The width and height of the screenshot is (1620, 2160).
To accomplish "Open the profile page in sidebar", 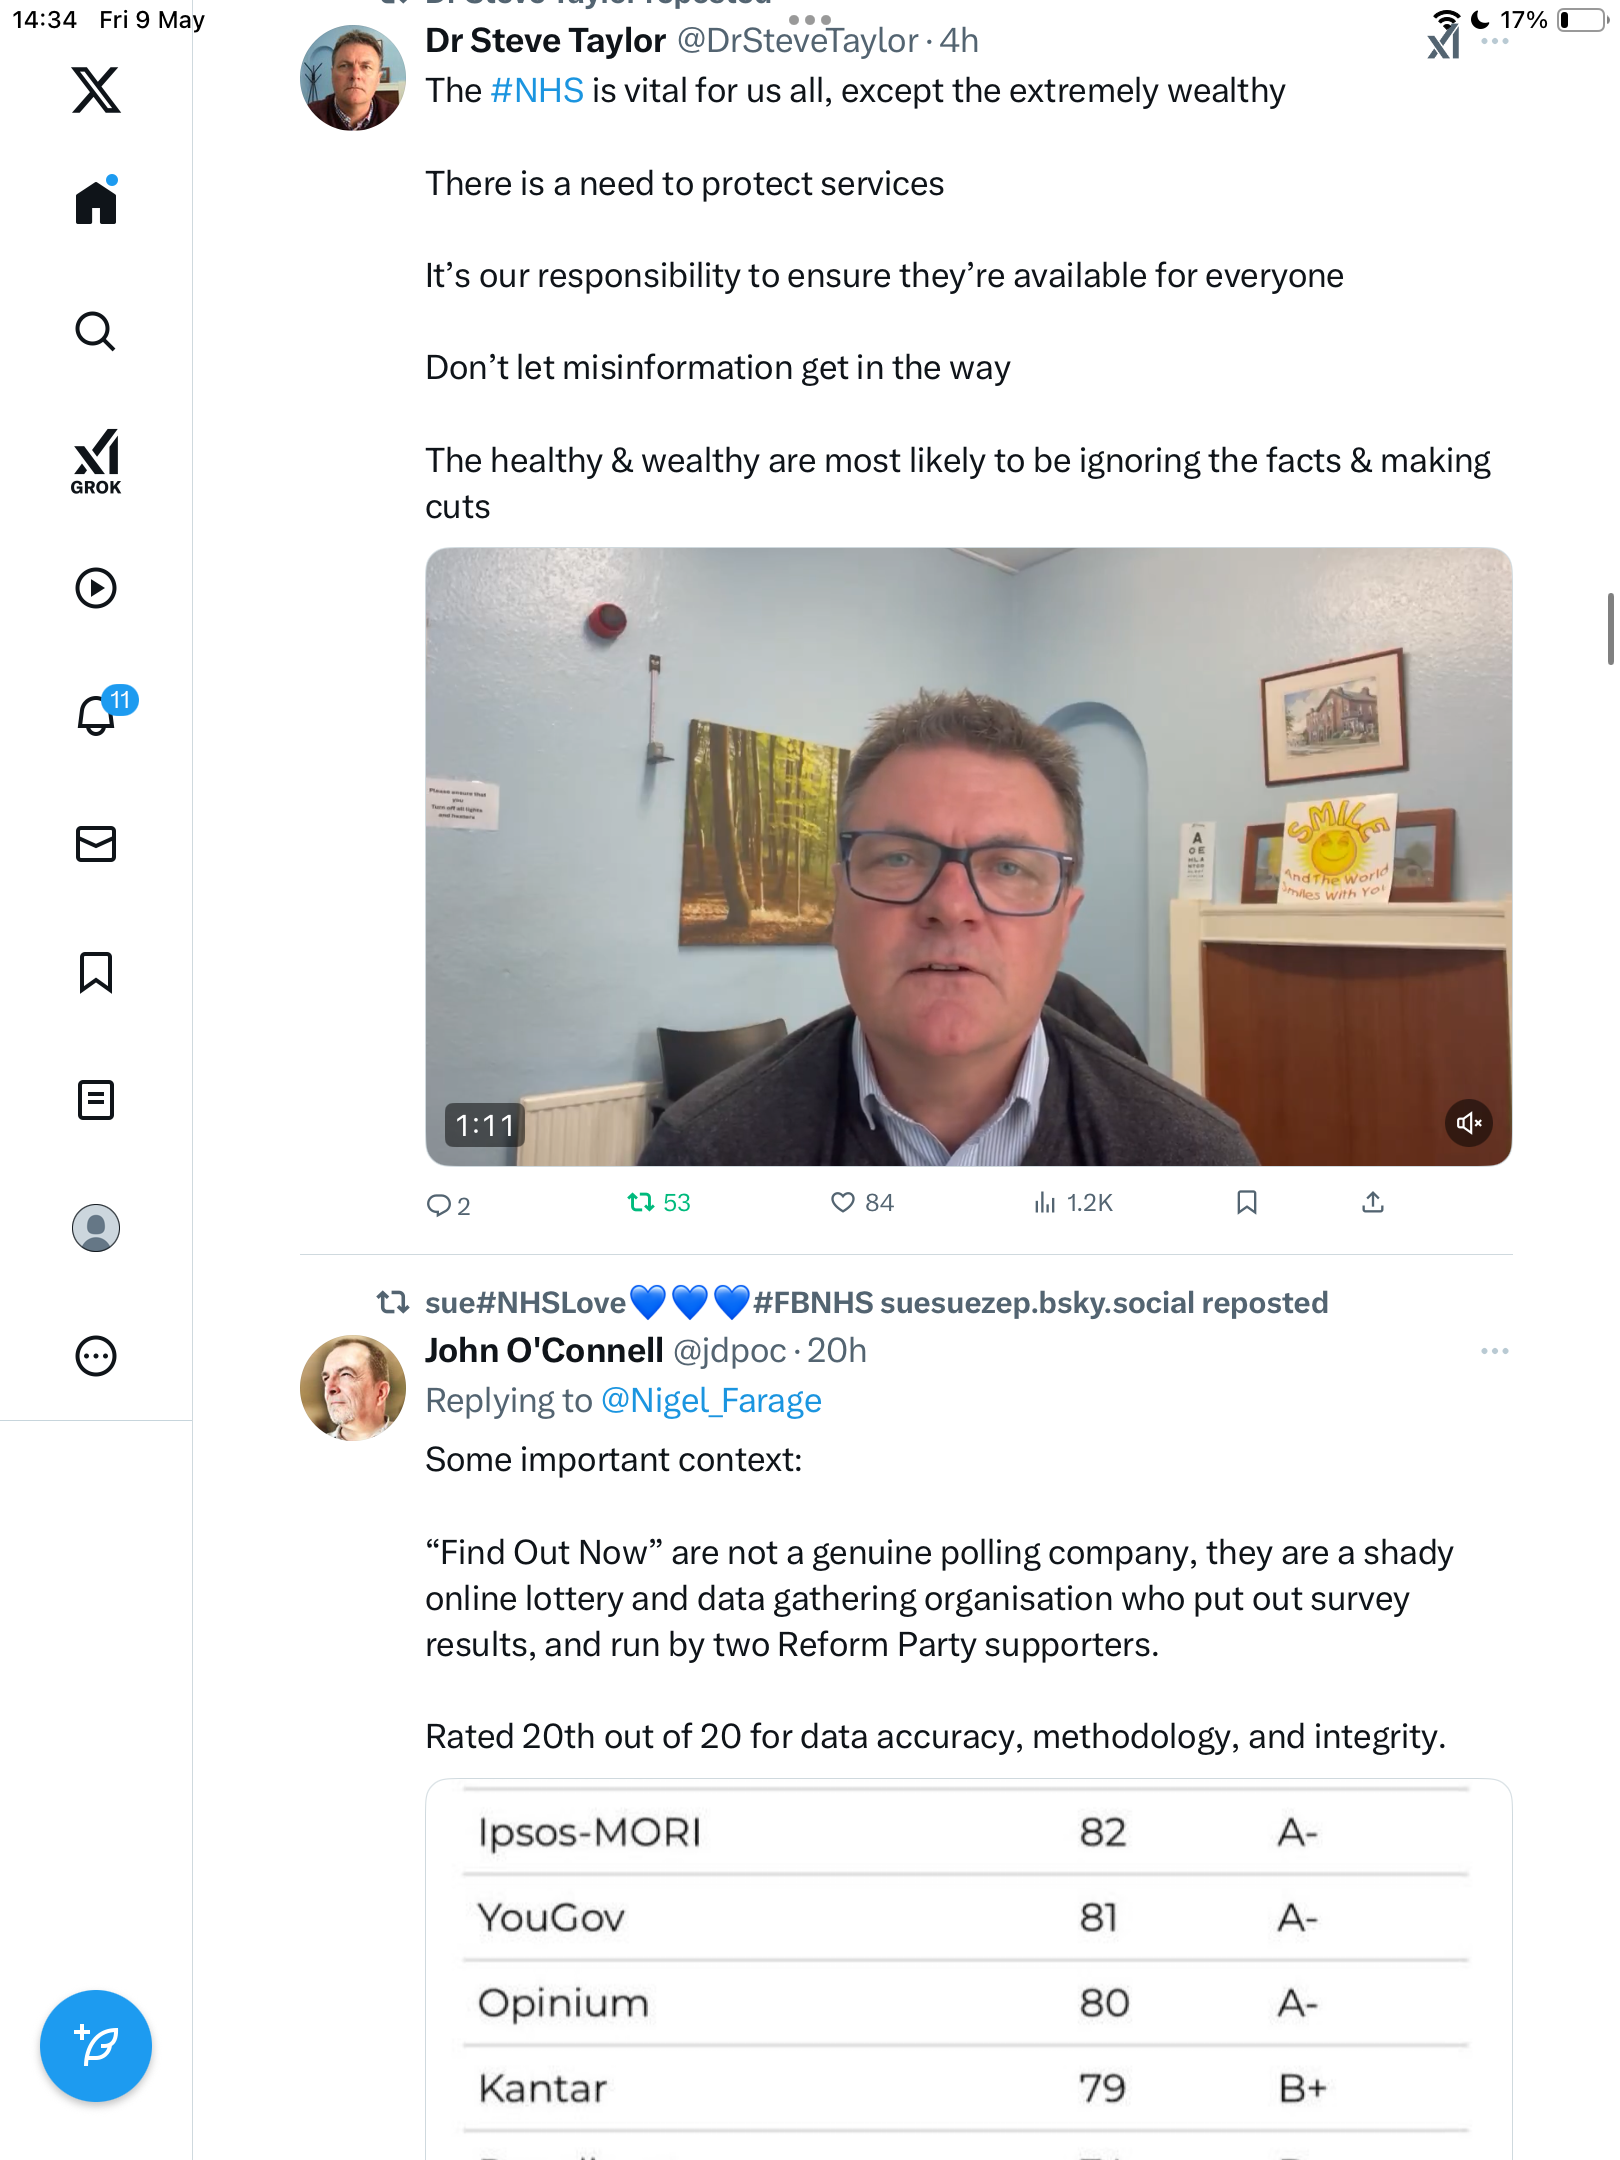I will point(96,1228).
